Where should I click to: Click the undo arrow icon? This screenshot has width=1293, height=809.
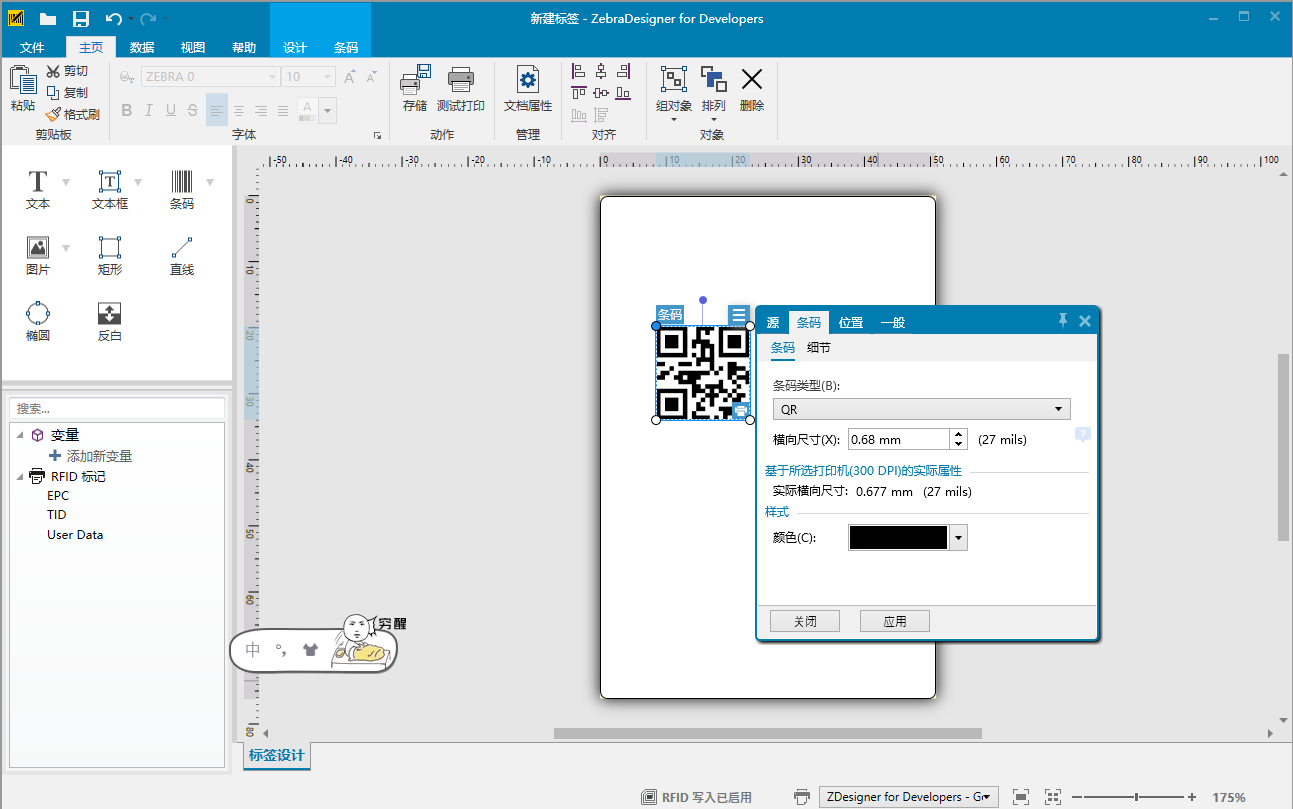point(114,19)
